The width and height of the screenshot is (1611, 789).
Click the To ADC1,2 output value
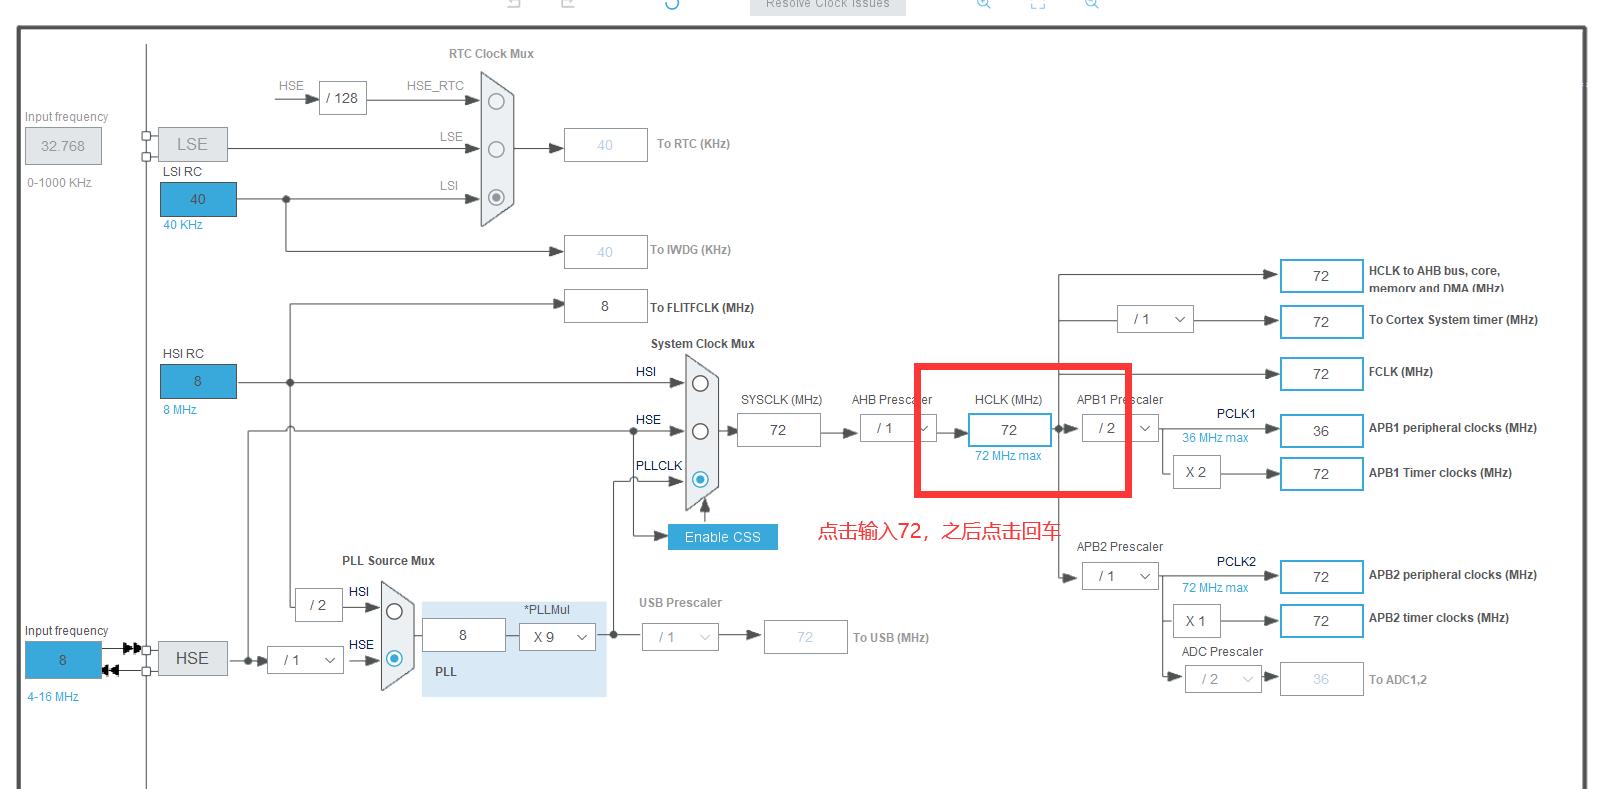(x=1321, y=679)
